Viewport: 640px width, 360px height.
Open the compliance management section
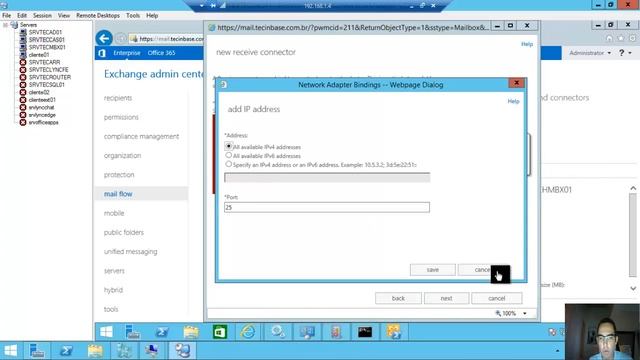click(x=141, y=136)
